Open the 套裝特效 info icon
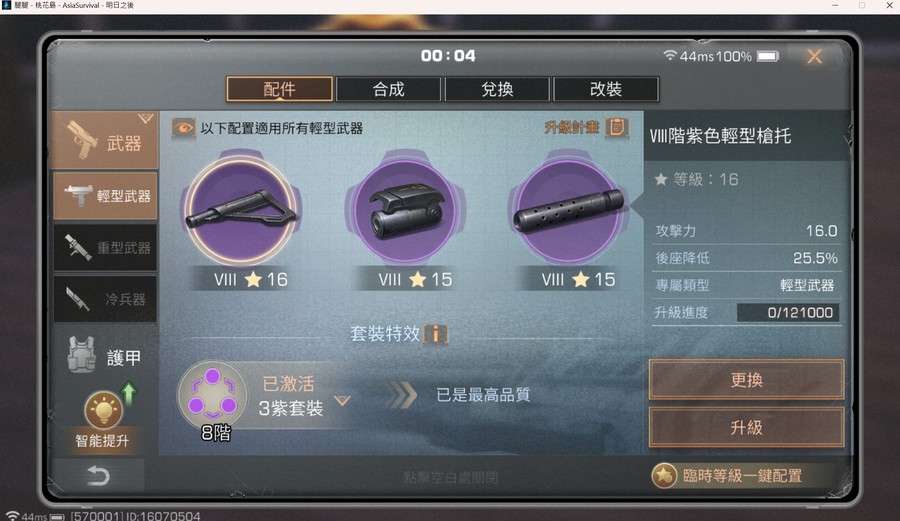900x521 pixels. click(x=436, y=333)
